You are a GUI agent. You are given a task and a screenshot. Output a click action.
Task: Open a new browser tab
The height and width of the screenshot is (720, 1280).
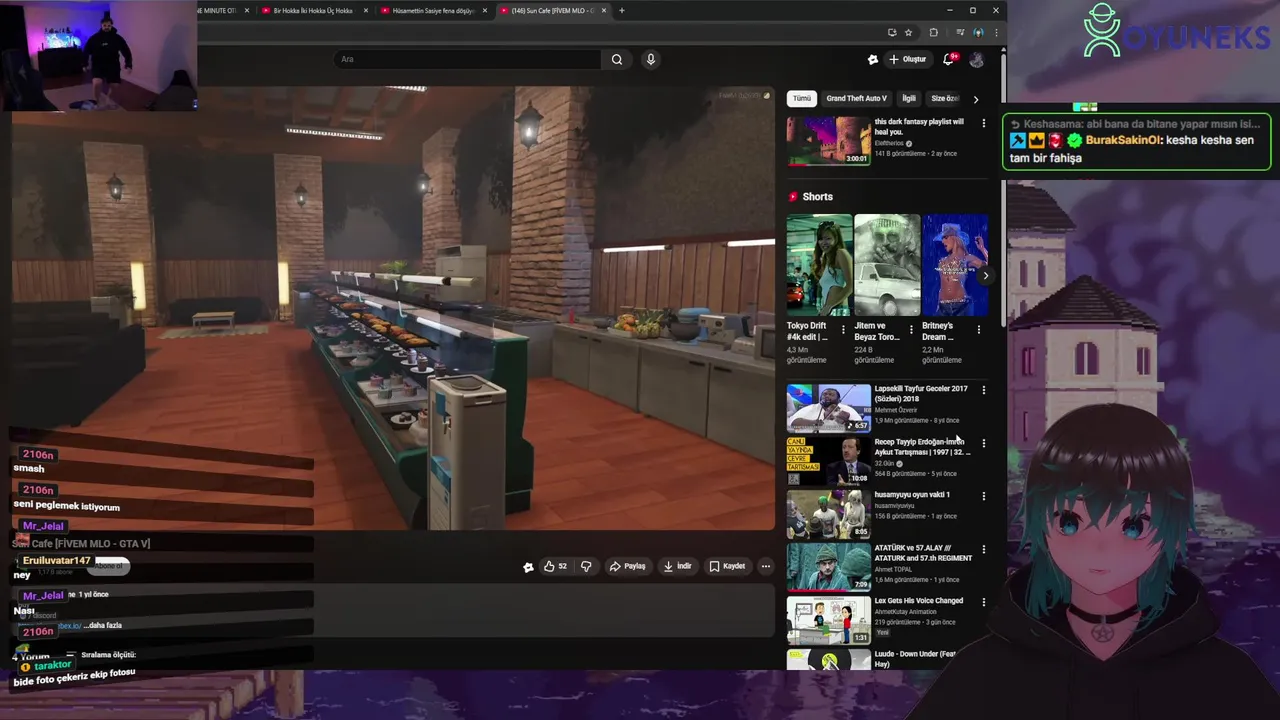click(x=622, y=11)
